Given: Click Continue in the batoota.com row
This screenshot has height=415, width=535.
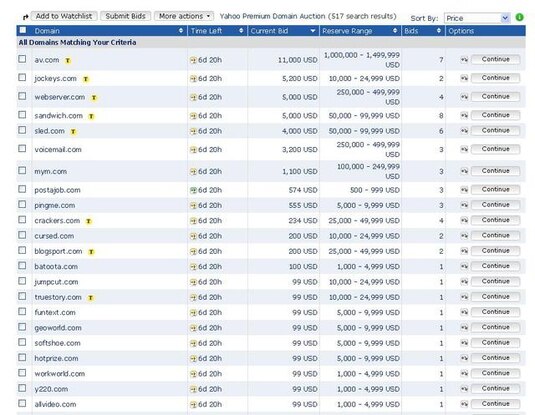Looking at the screenshot, I should click(x=495, y=266).
